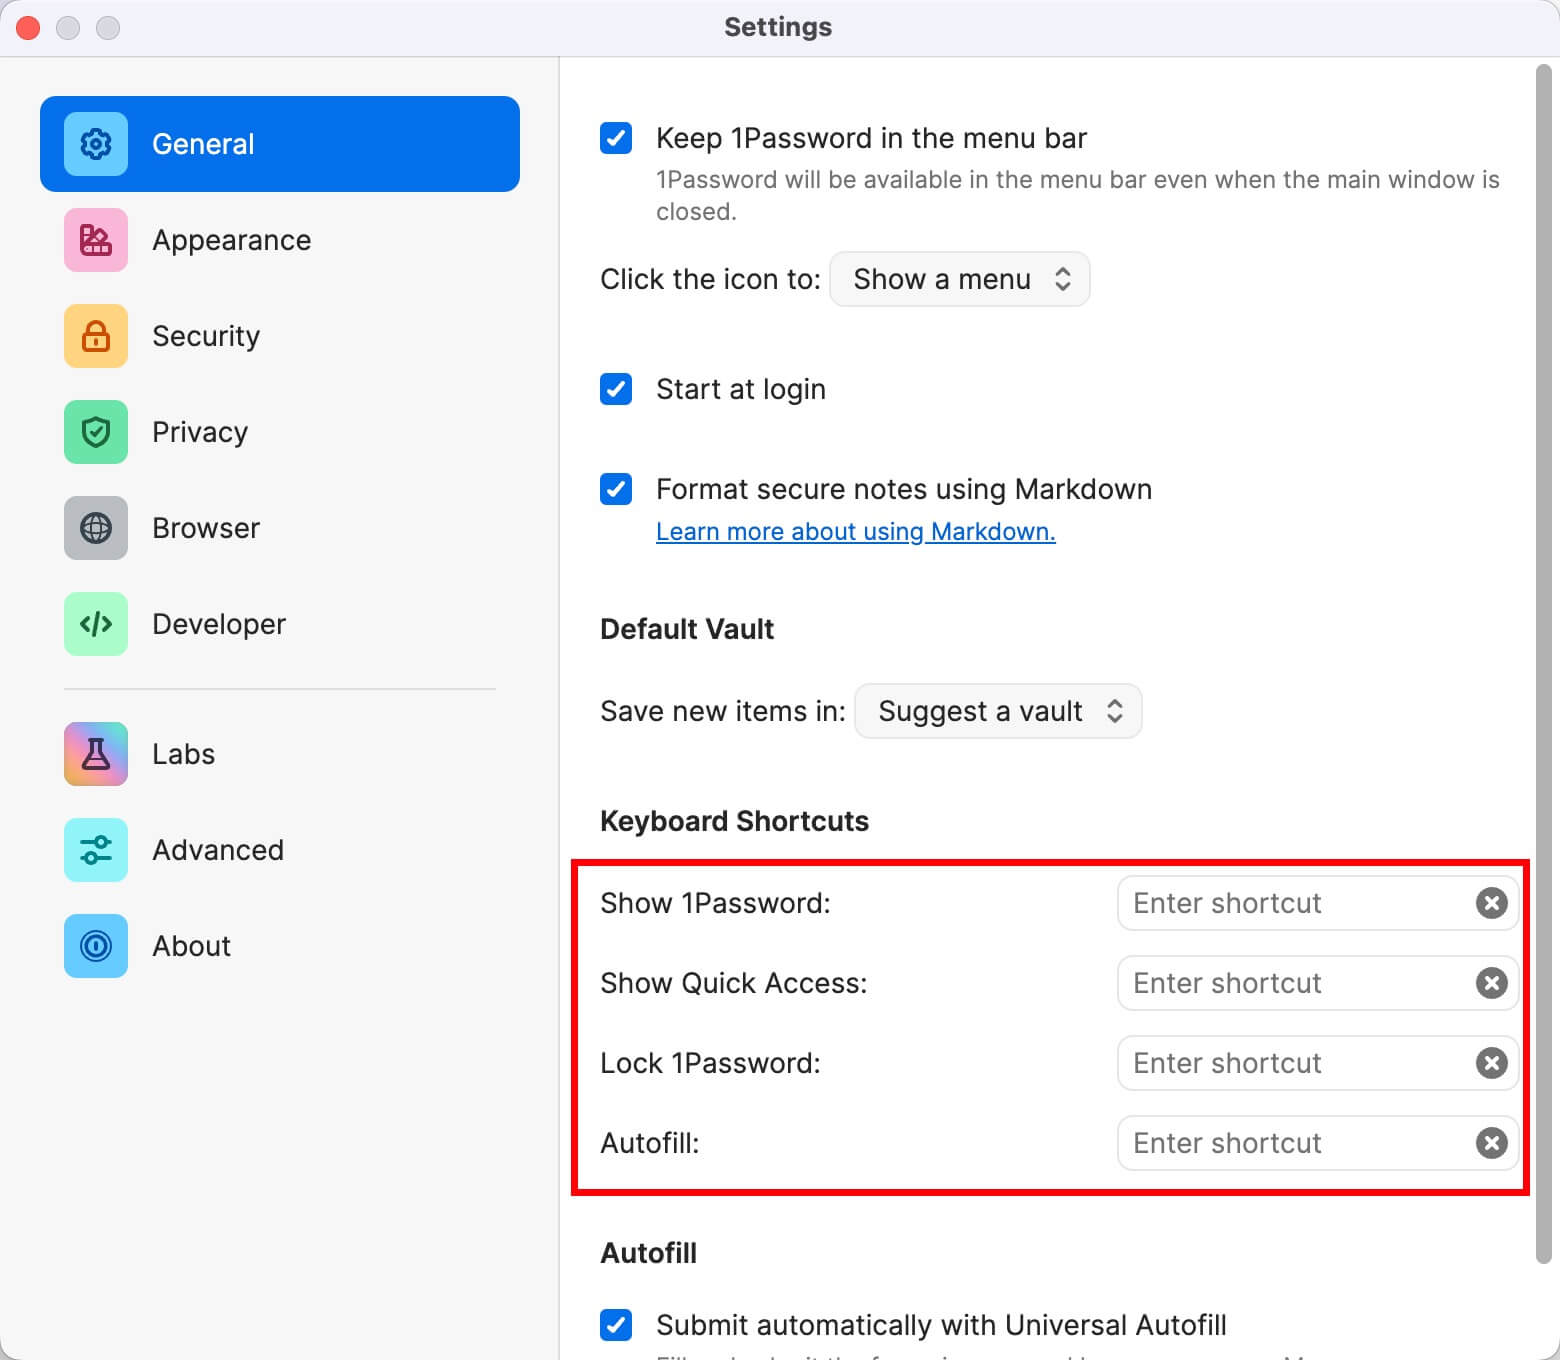Open the Save new items in dropdown

(x=998, y=711)
